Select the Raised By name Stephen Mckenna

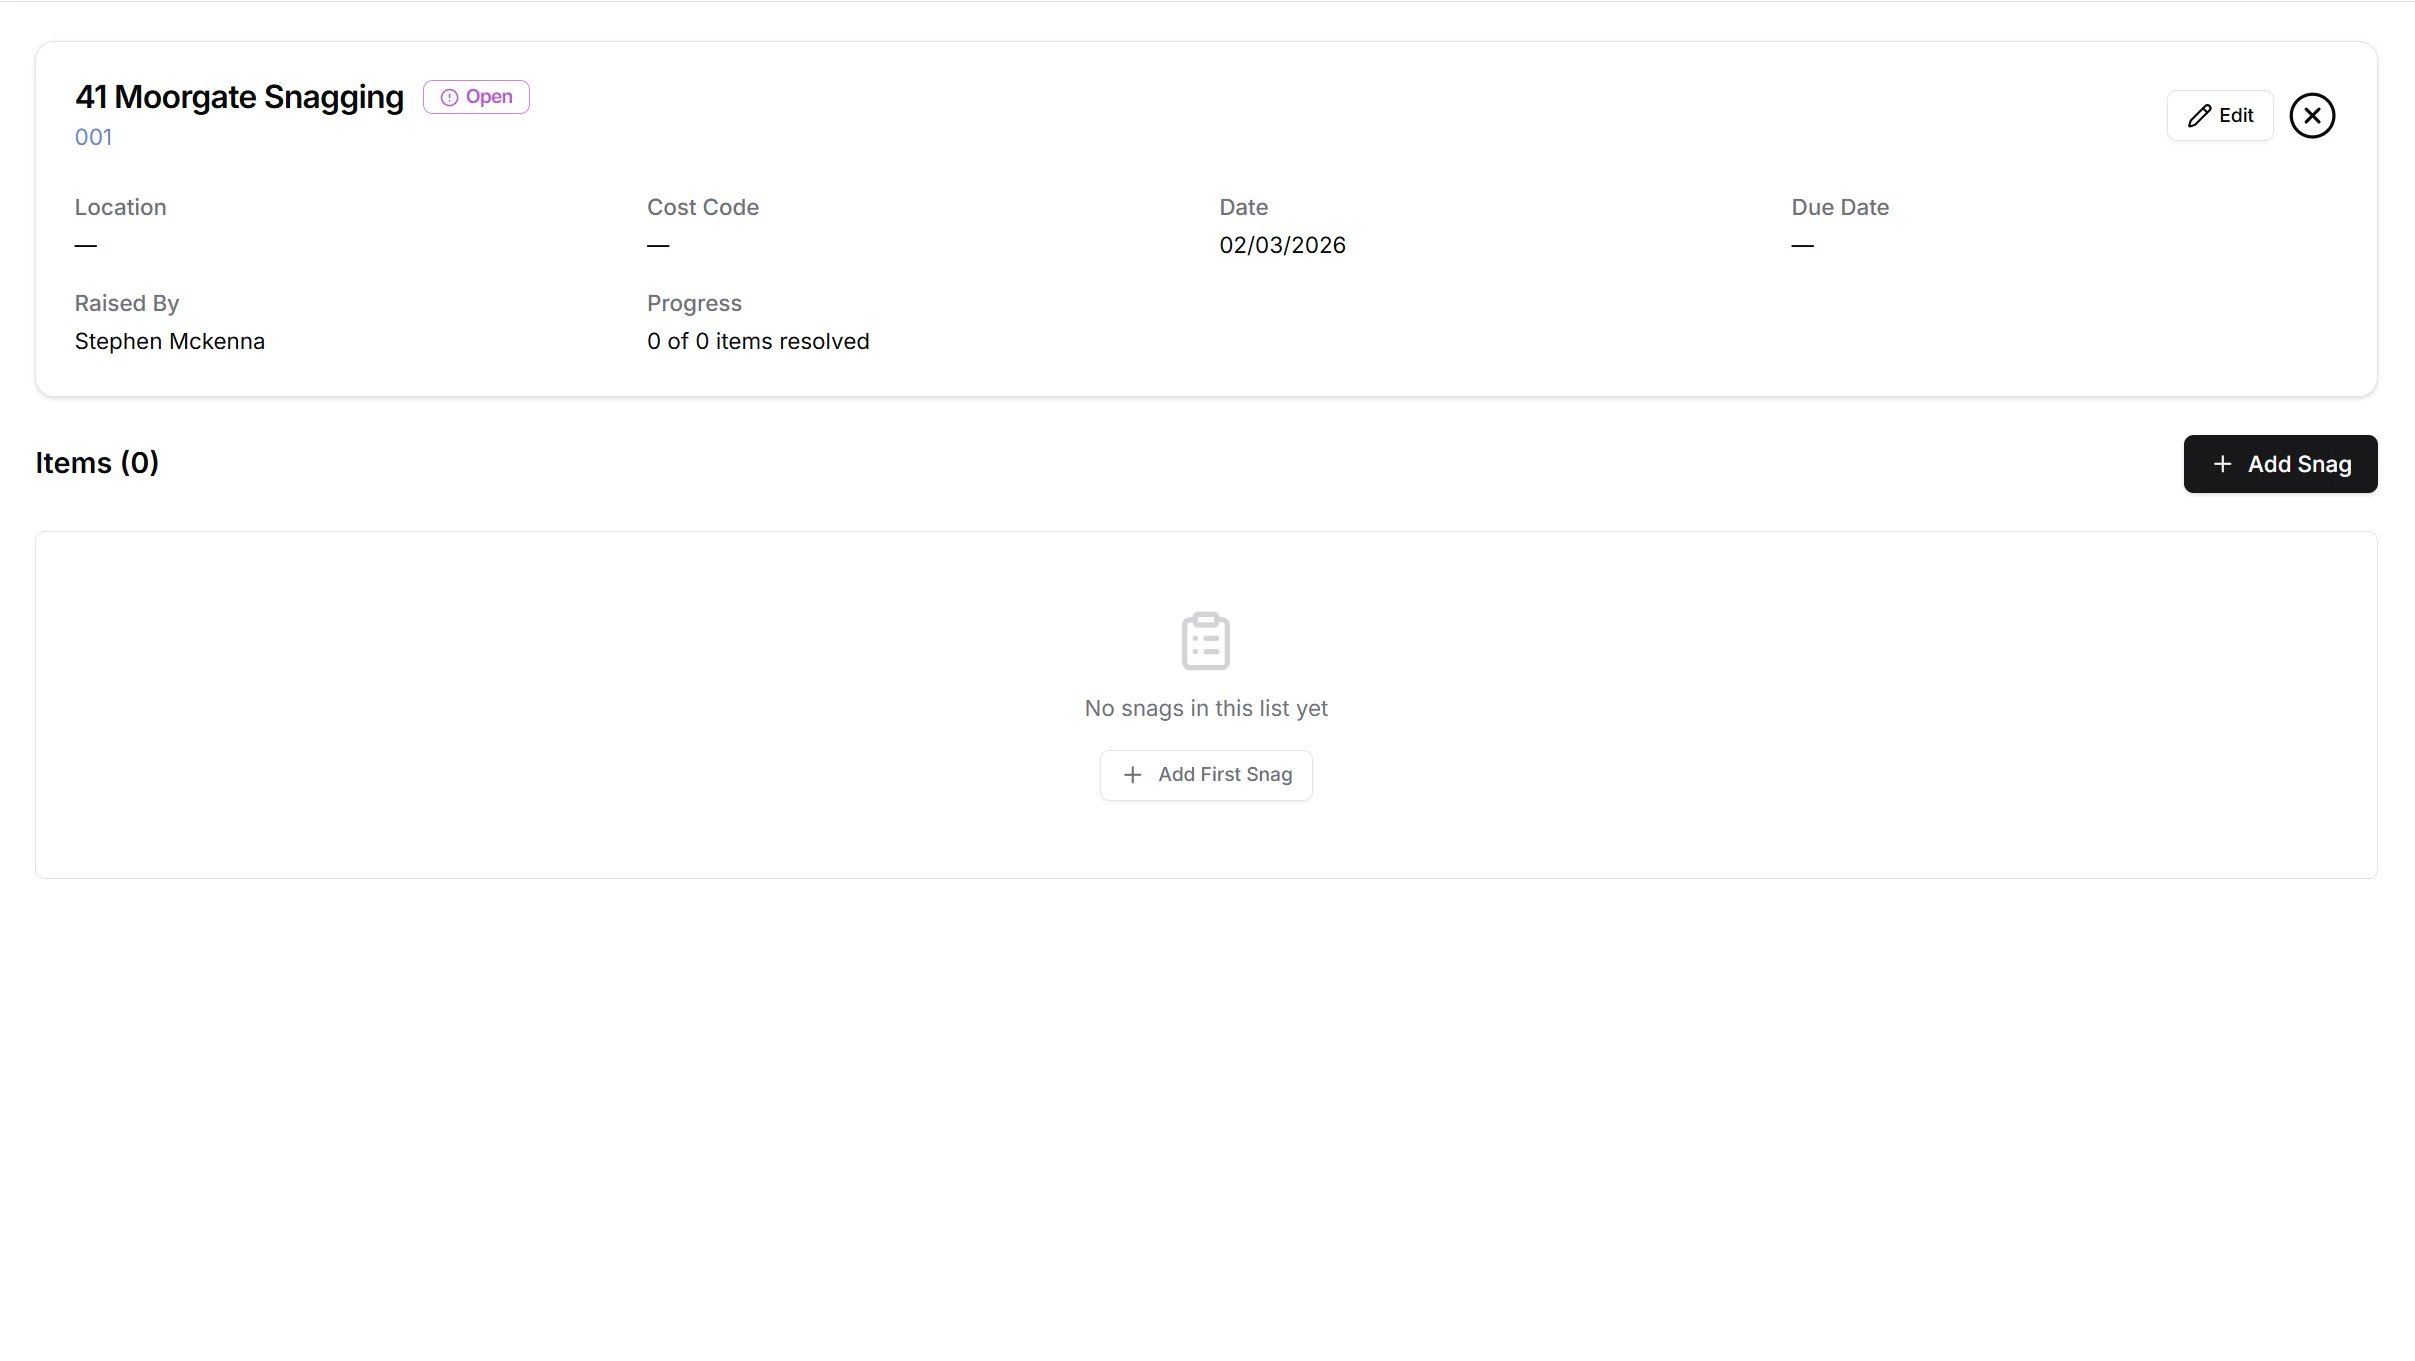click(169, 340)
